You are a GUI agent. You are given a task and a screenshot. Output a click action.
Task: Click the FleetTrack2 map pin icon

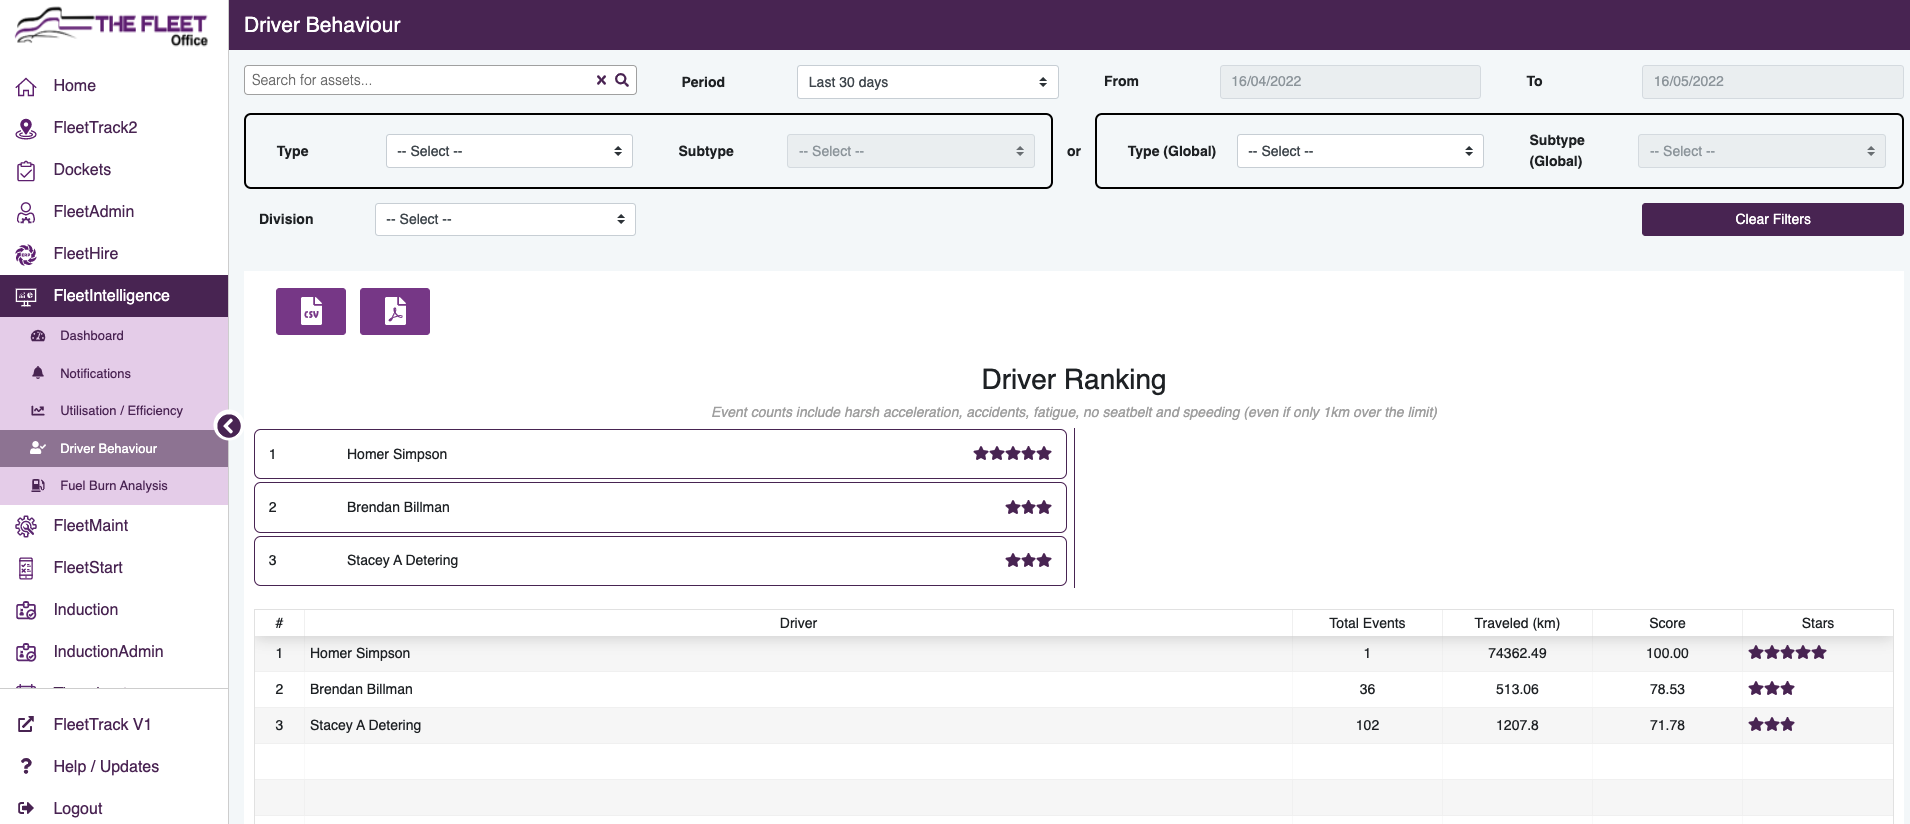click(x=26, y=128)
